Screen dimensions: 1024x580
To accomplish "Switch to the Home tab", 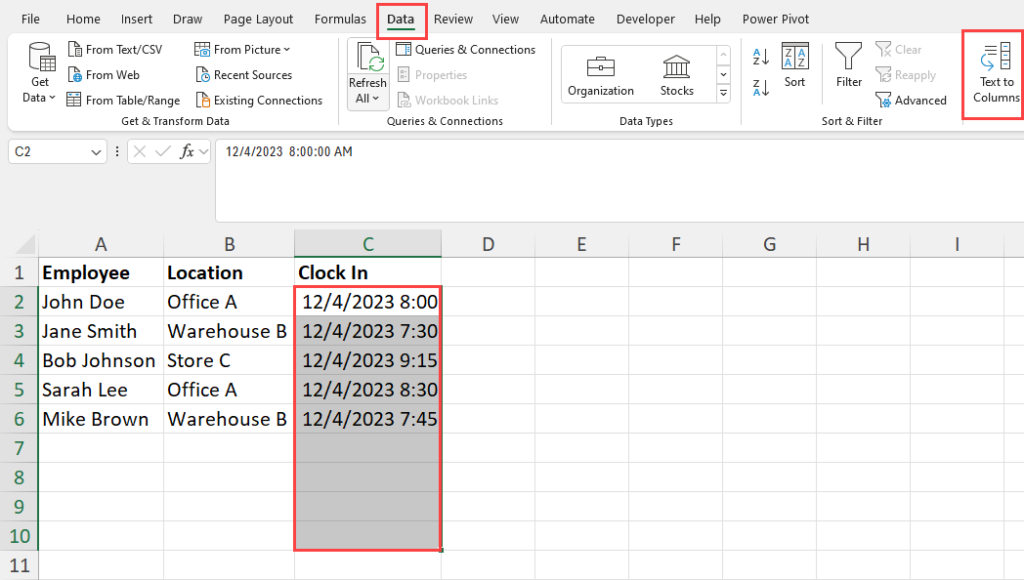I will click(x=83, y=19).
